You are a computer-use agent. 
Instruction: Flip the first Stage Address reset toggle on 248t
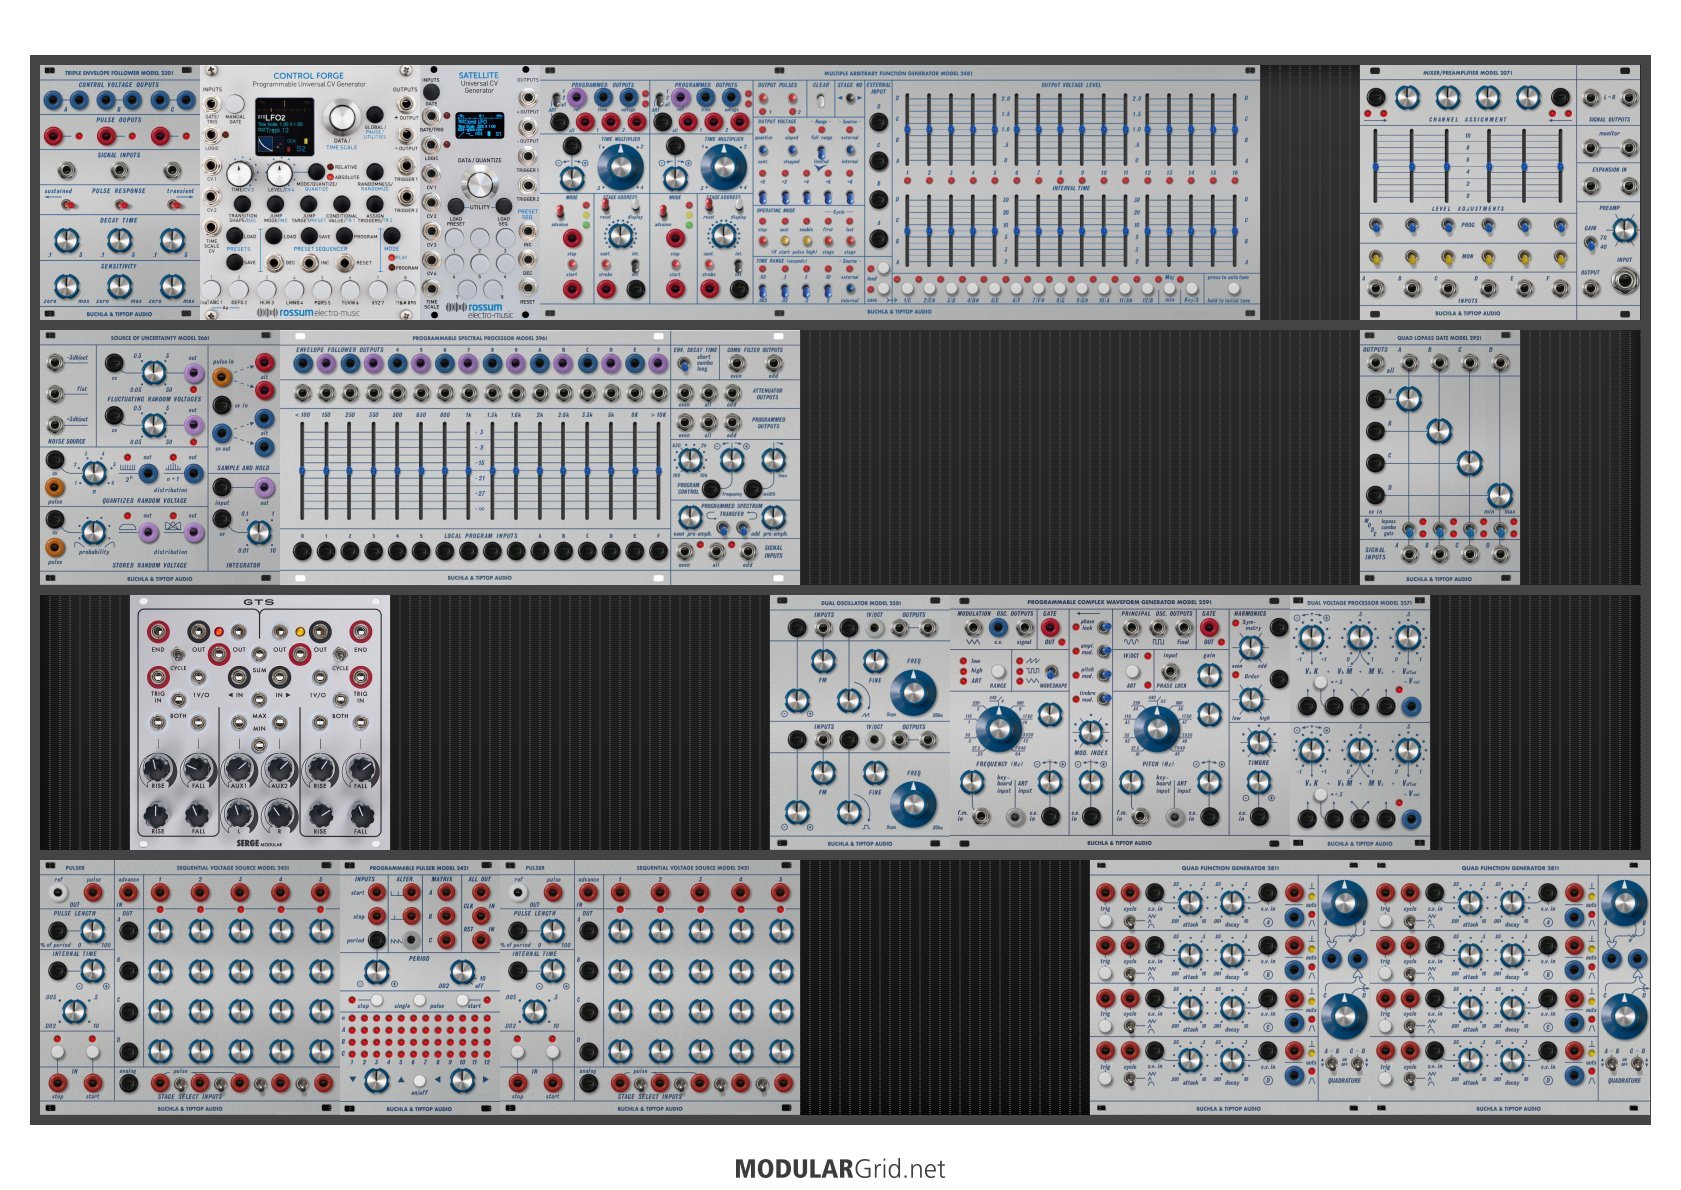pyautogui.click(x=606, y=205)
